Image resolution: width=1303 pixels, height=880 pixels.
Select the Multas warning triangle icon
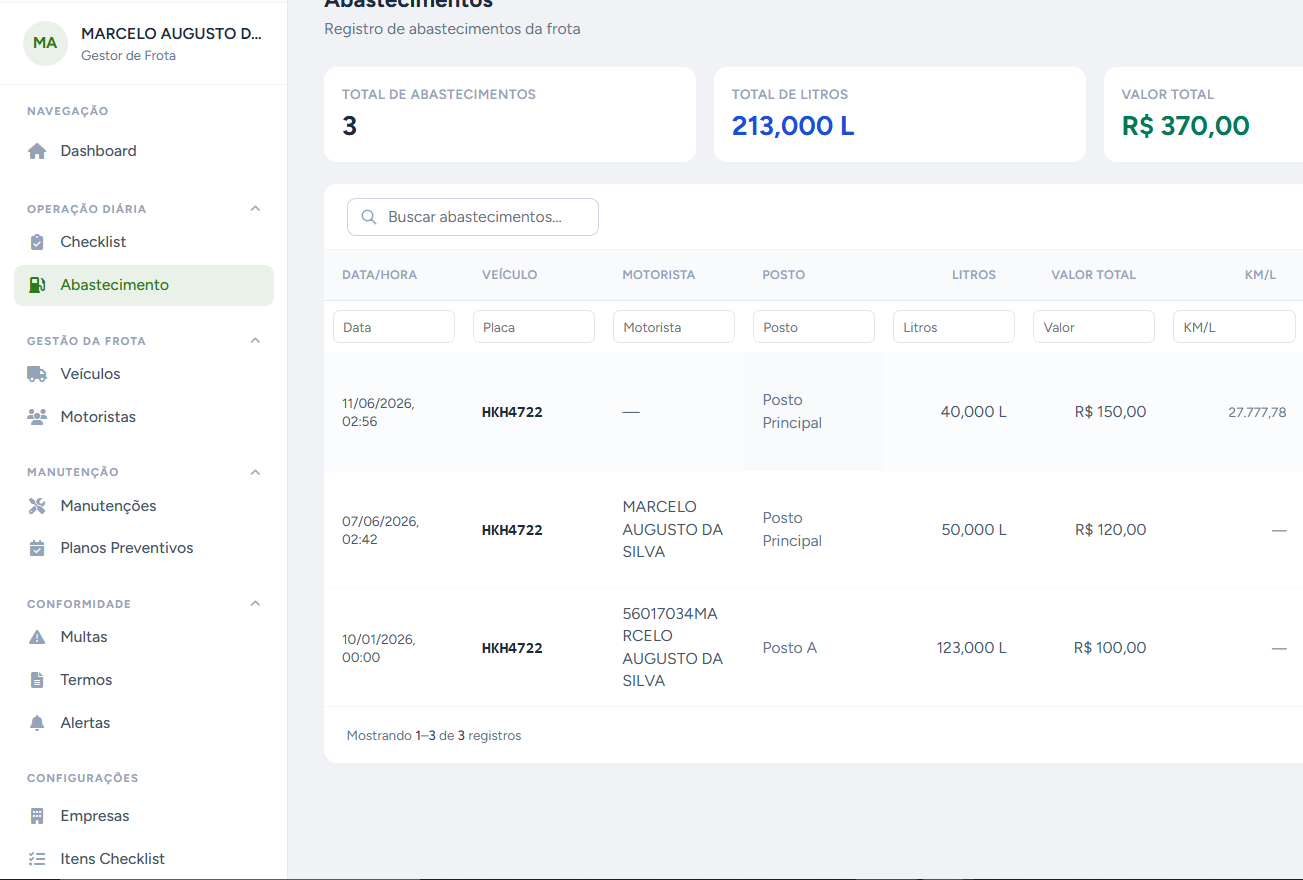(37, 637)
